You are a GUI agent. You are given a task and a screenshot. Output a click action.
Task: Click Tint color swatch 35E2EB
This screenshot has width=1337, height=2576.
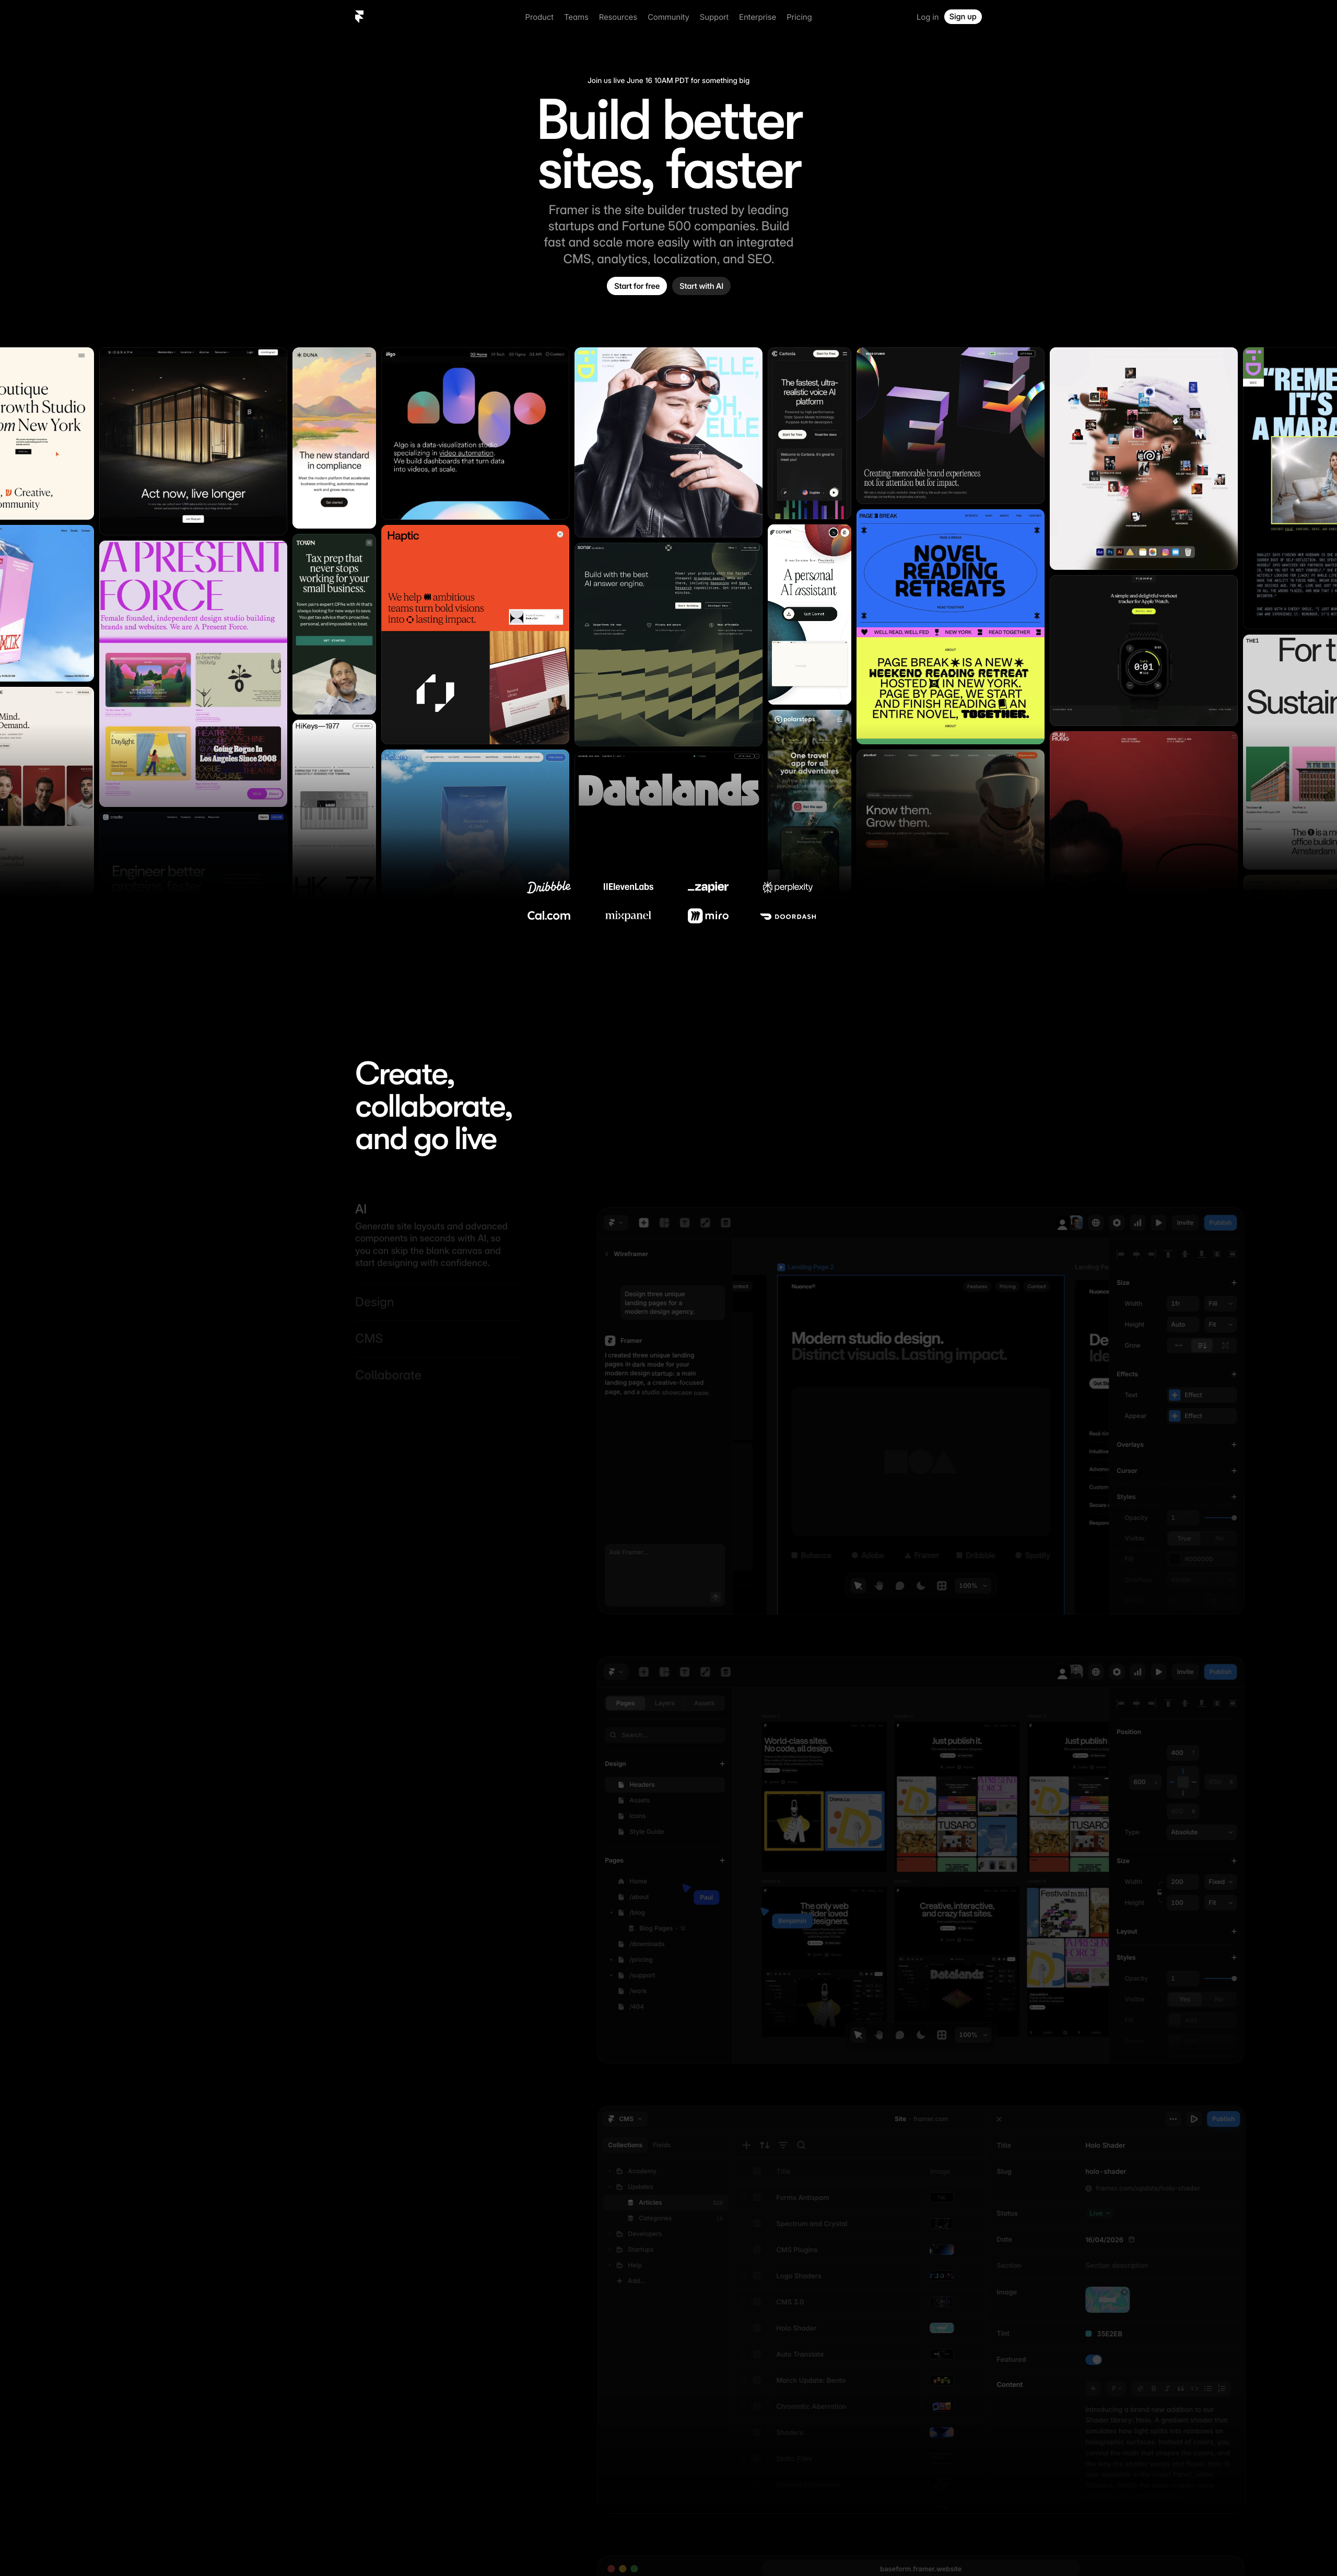click(1089, 2334)
